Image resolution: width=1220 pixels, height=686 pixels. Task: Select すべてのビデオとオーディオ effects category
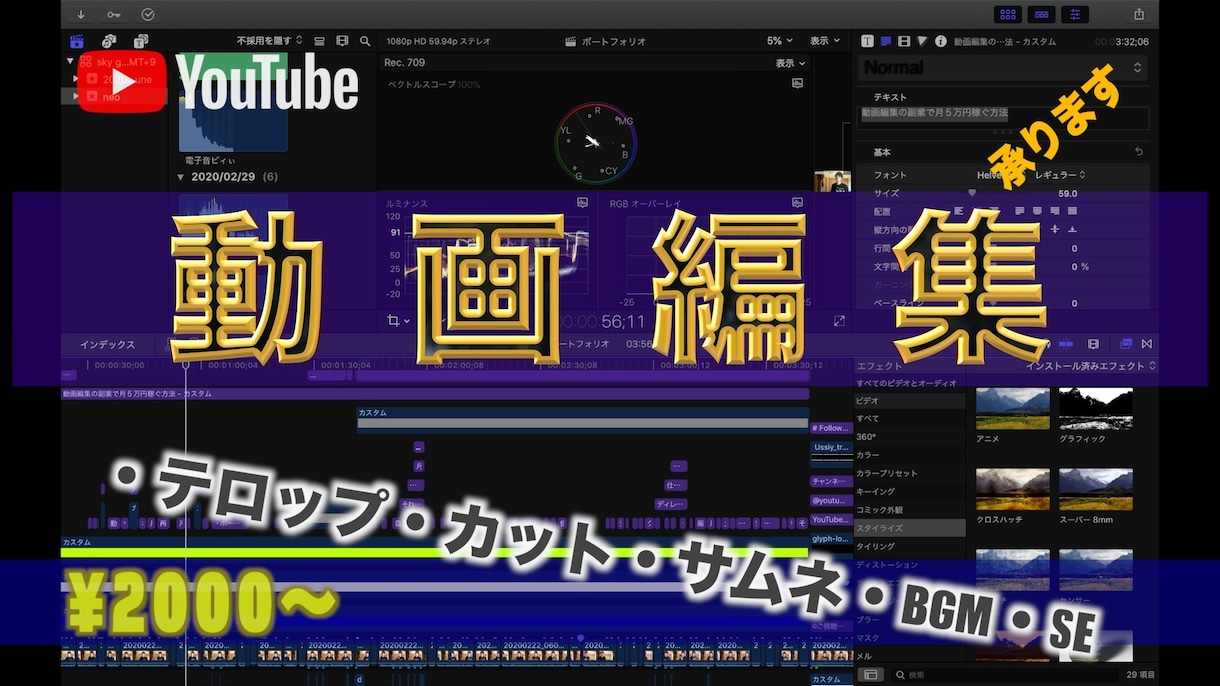tap(907, 383)
